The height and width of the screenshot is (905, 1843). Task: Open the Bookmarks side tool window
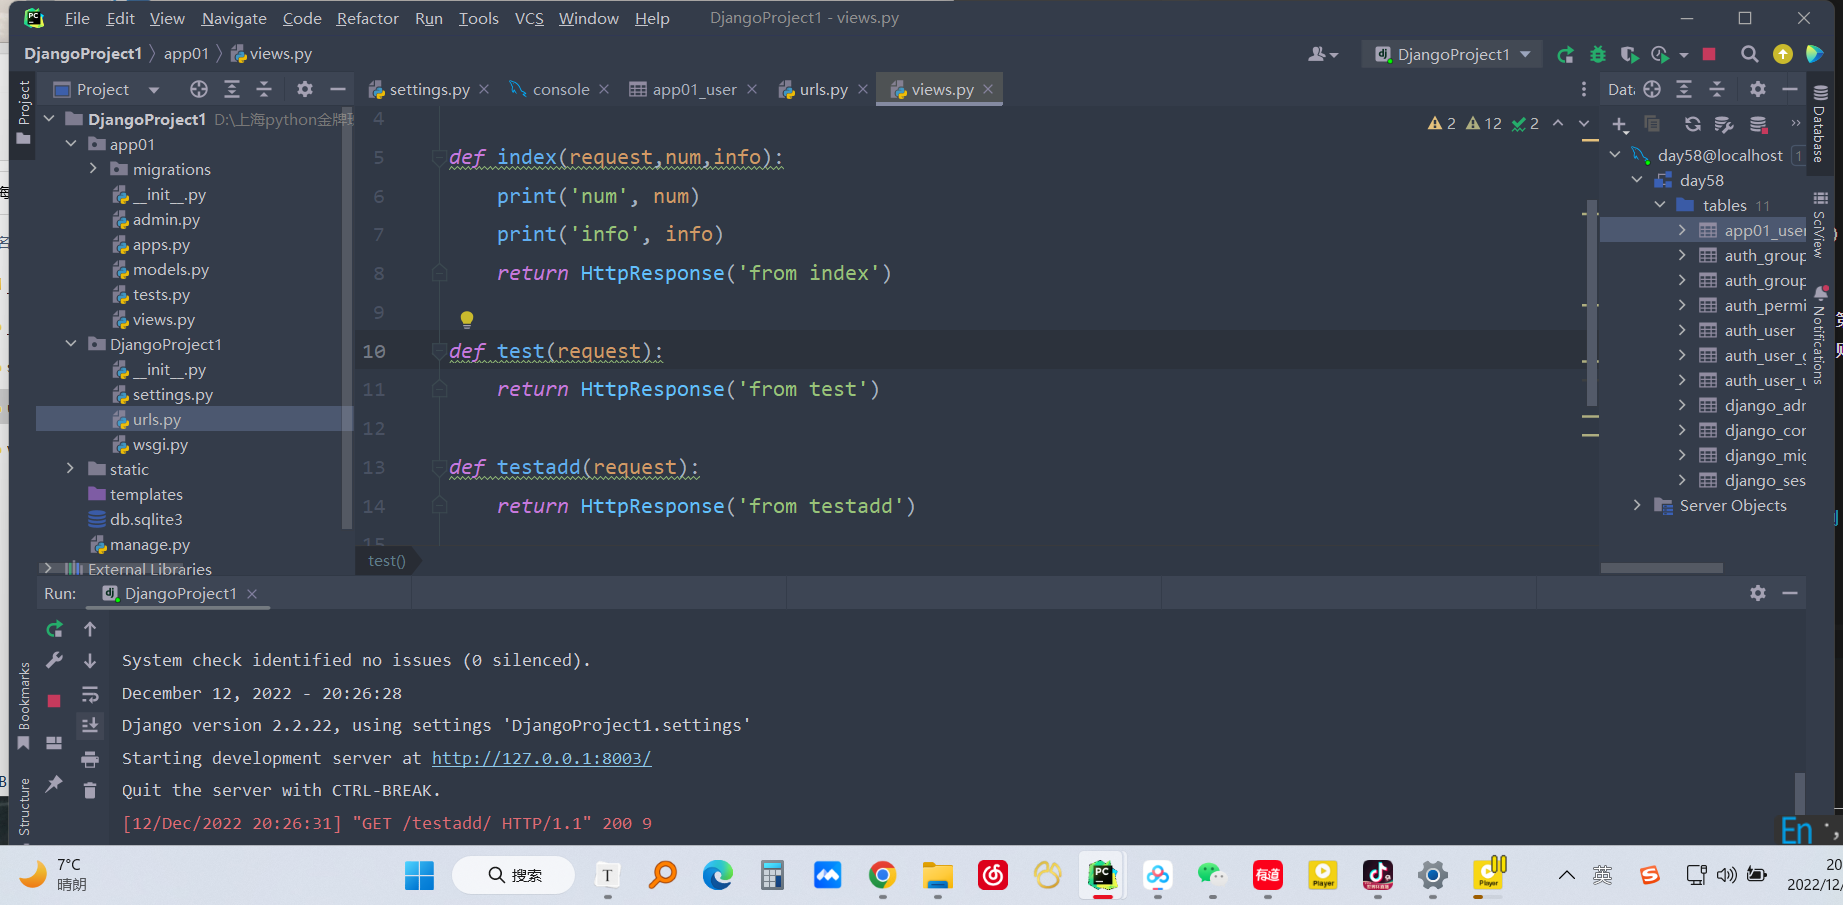point(24,706)
